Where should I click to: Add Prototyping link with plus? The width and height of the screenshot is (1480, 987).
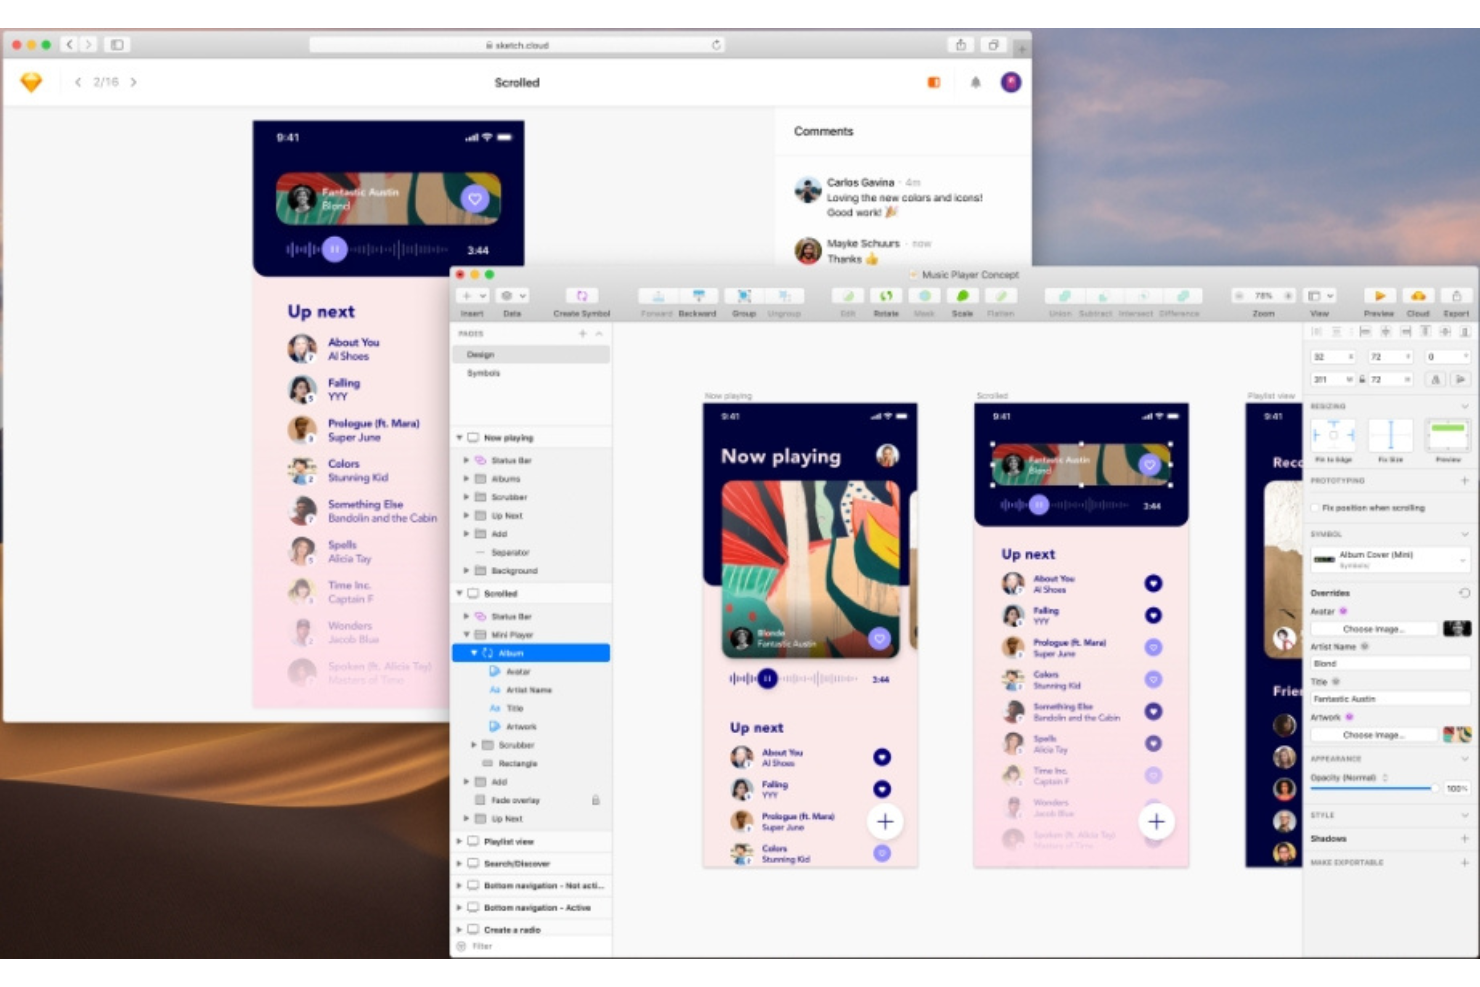[1464, 481]
